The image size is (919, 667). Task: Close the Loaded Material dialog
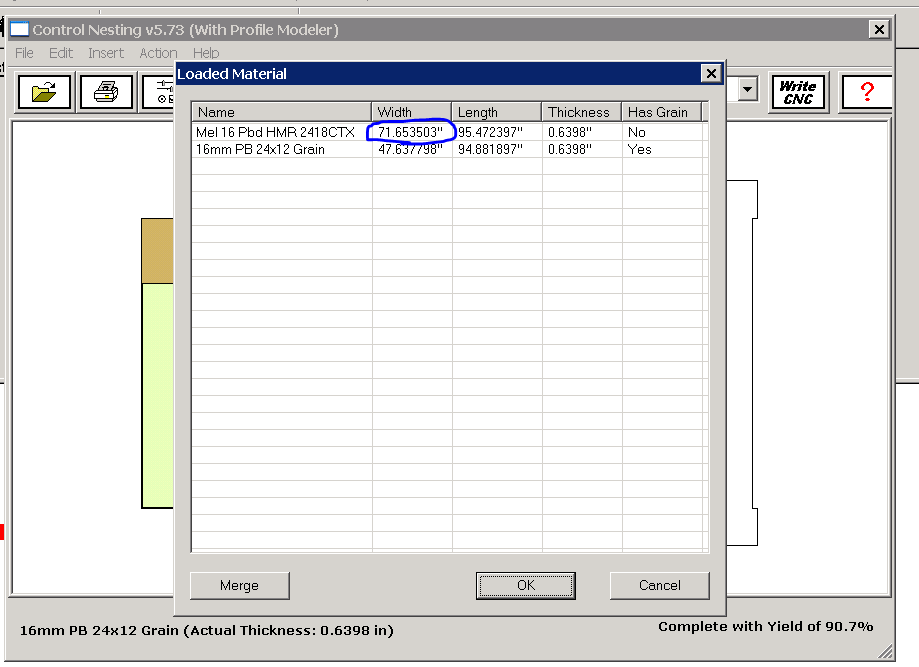point(710,74)
